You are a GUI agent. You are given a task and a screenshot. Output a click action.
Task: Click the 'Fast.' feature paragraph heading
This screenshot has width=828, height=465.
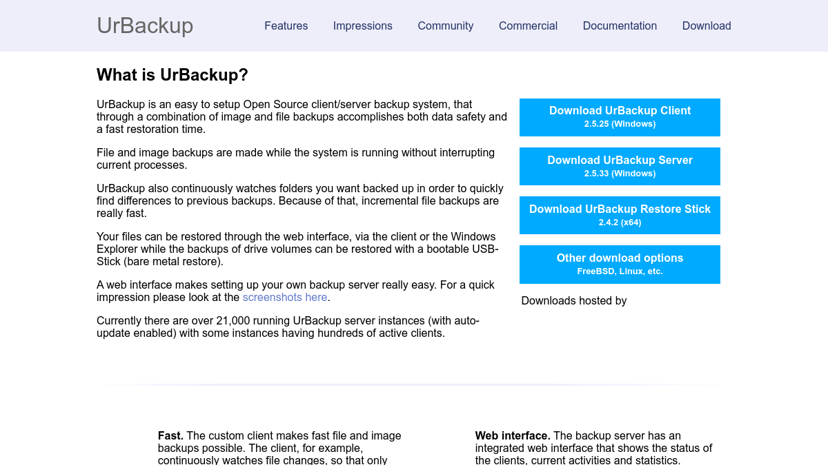(171, 435)
